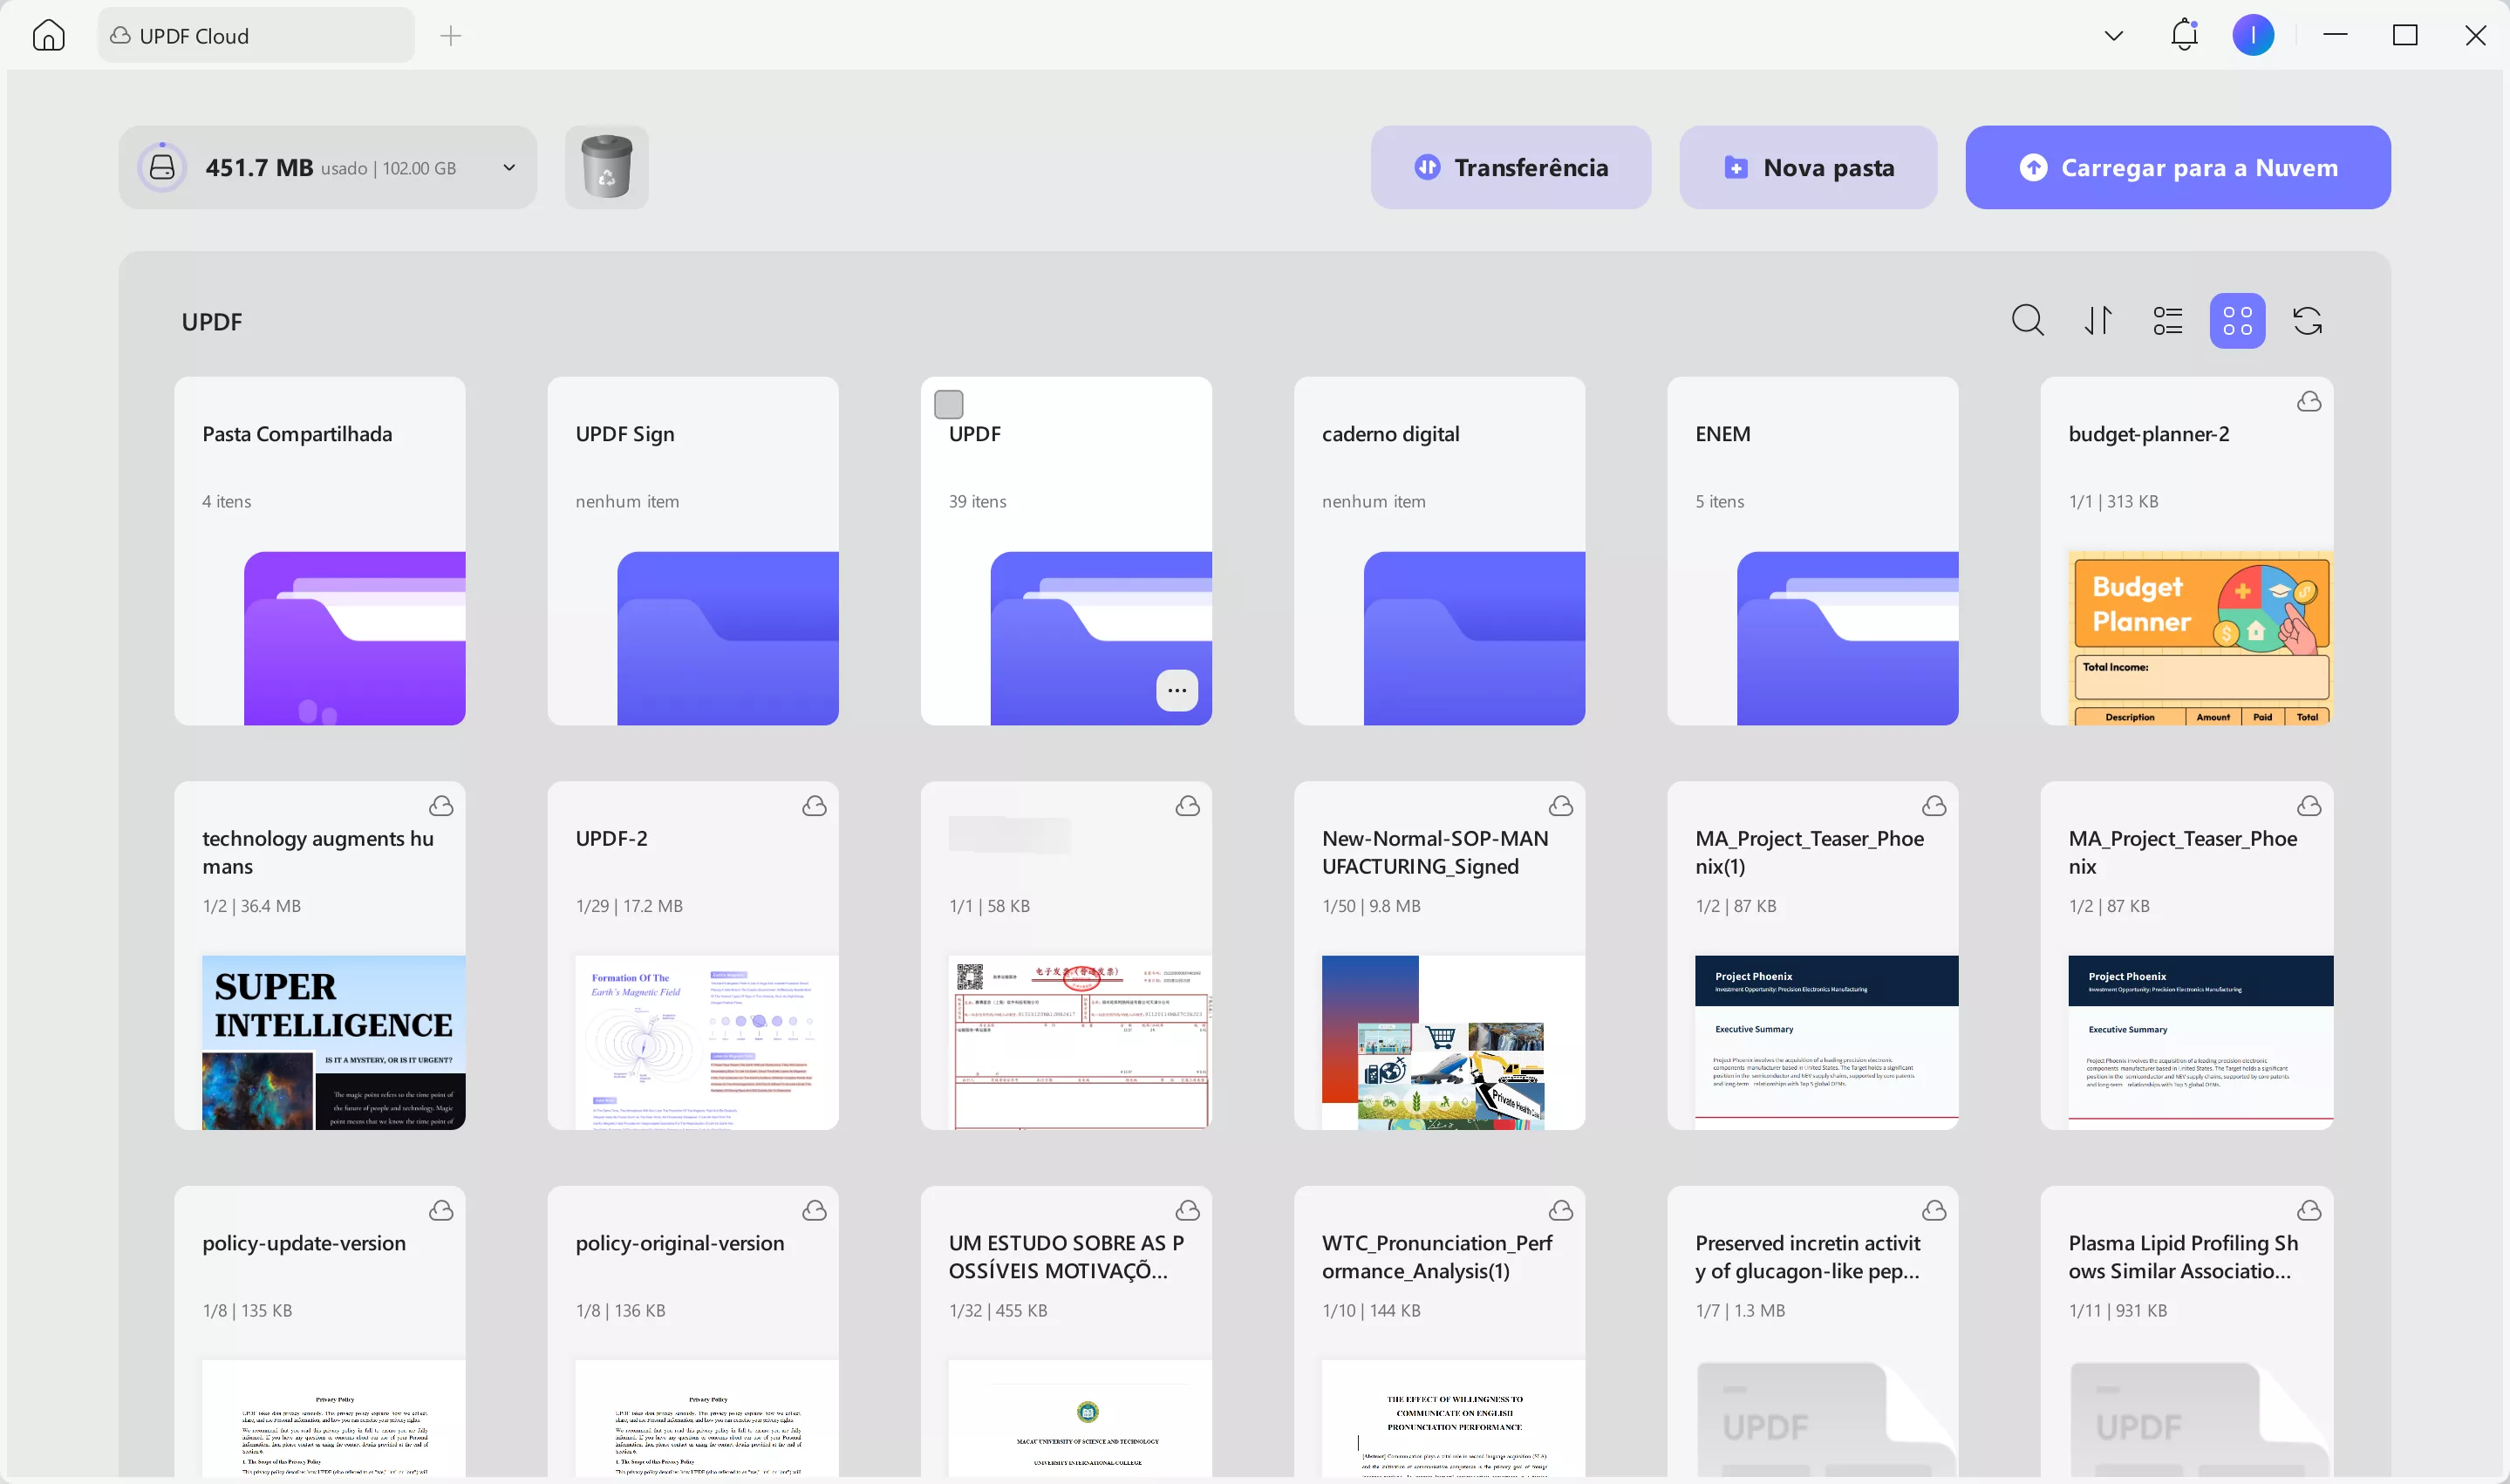Open the notifications bell

click(x=2184, y=35)
